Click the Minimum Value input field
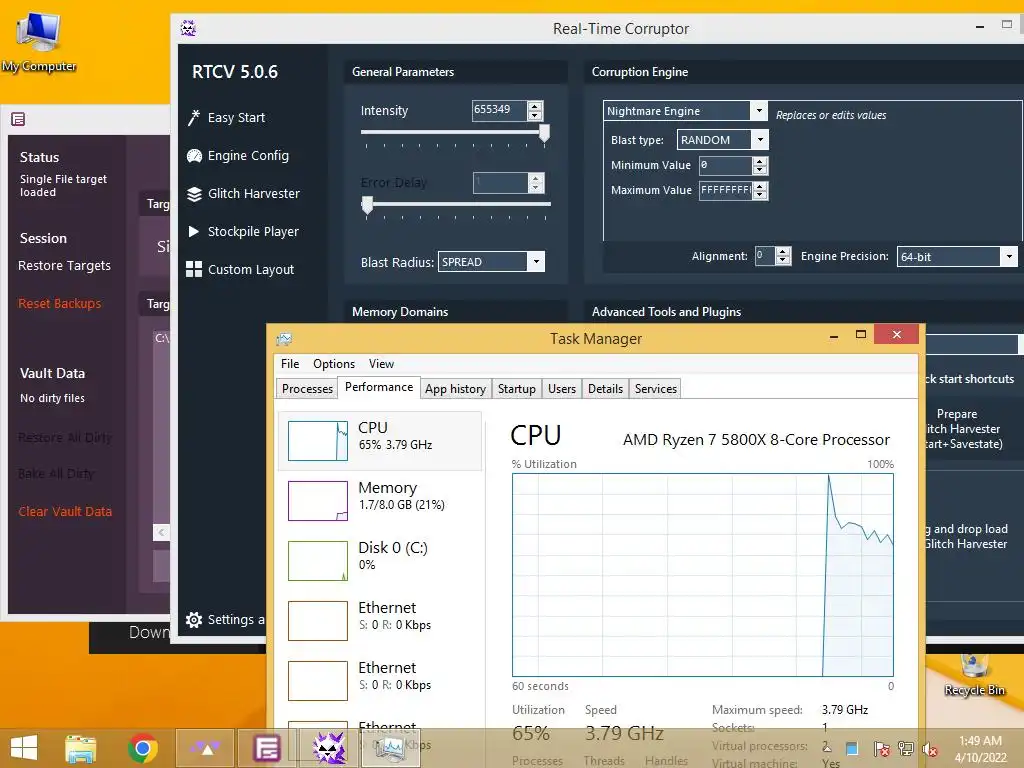The height and width of the screenshot is (768, 1024). tap(725, 165)
